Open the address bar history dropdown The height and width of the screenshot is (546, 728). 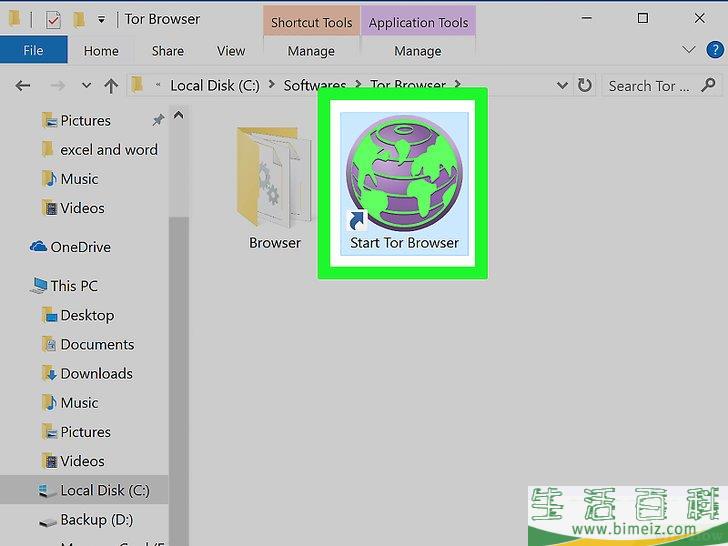pyautogui.click(x=562, y=85)
